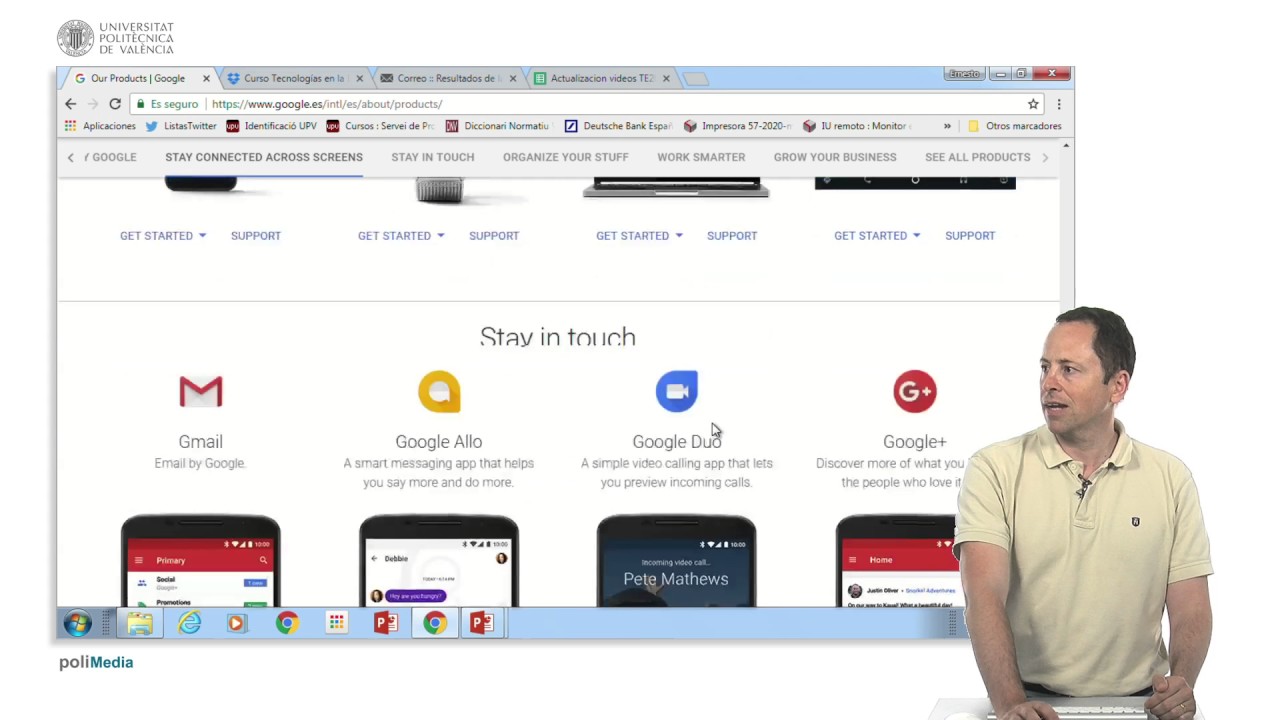Open the media player taskbar icon
1280x720 pixels.
coord(237,624)
